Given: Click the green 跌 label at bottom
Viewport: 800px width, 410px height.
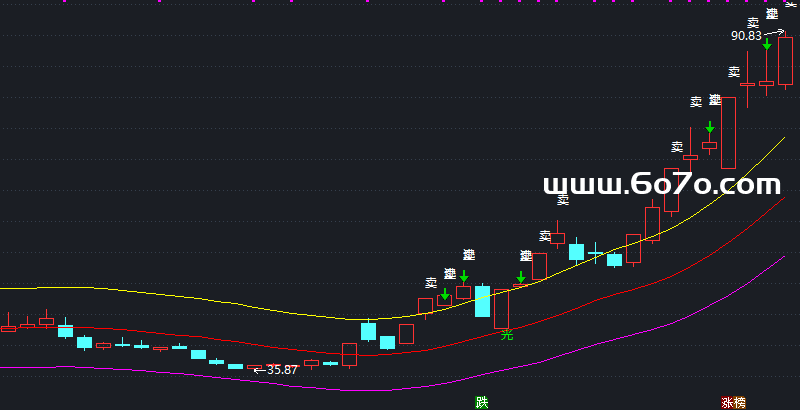Looking at the screenshot, I should [x=482, y=402].
